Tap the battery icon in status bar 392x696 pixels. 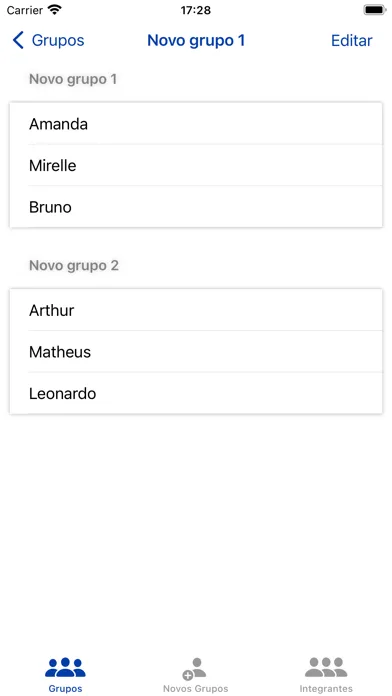(375, 10)
